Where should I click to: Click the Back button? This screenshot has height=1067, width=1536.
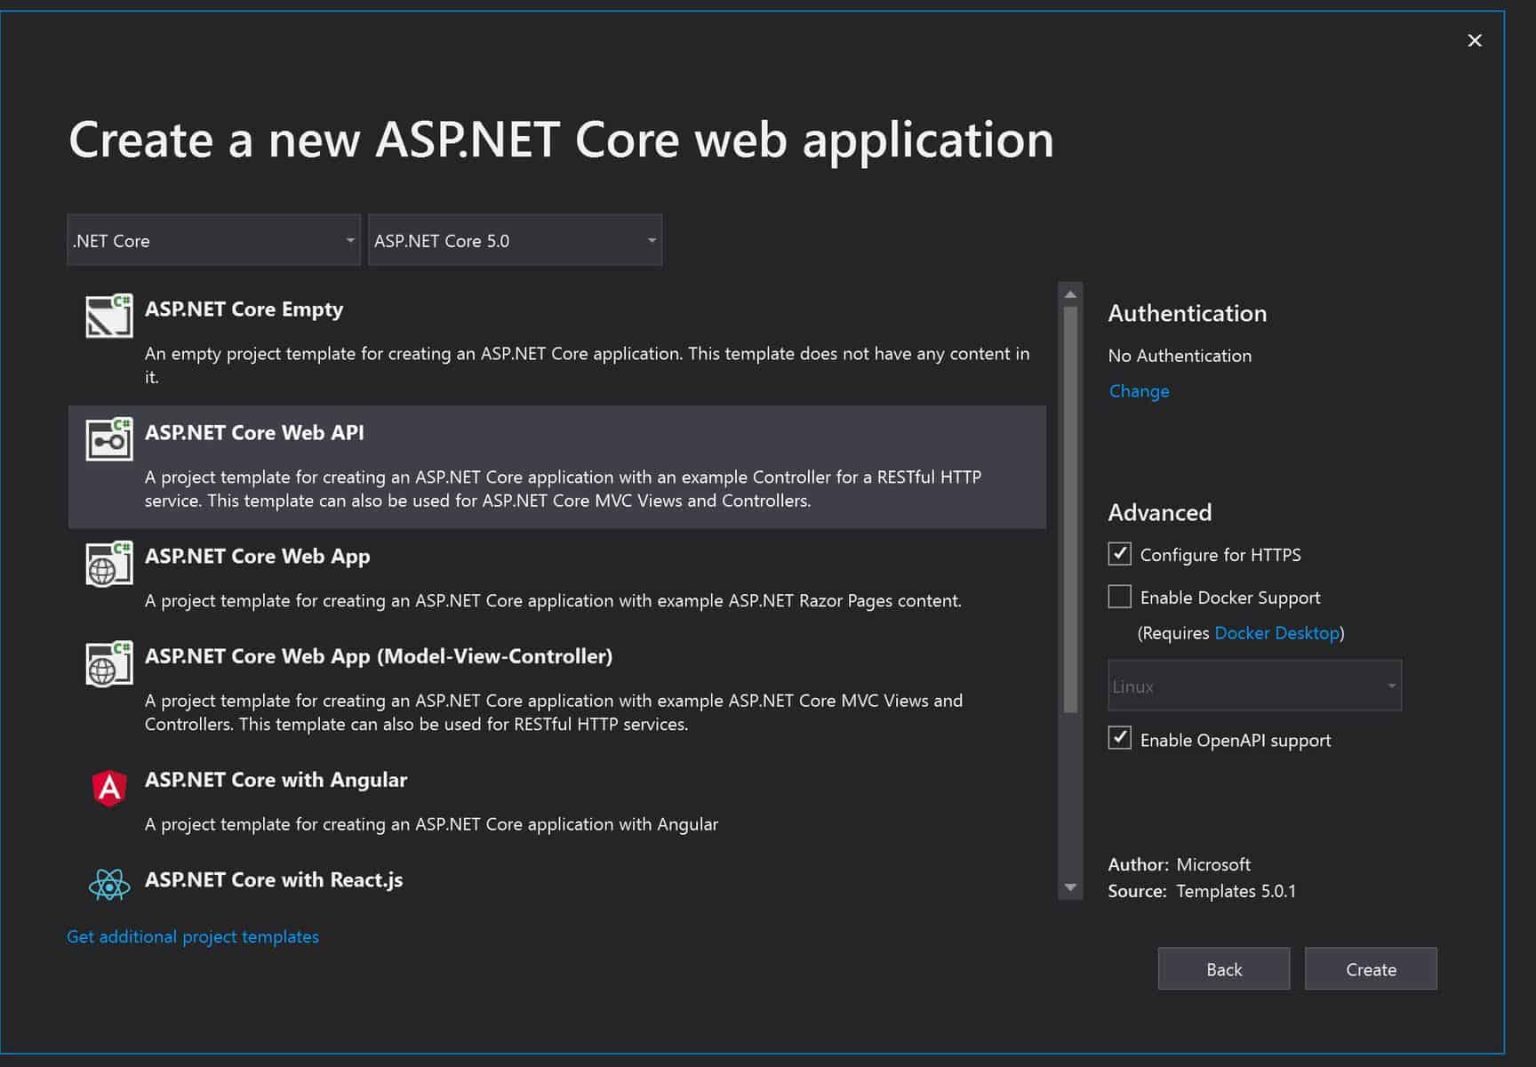(x=1224, y=969)
